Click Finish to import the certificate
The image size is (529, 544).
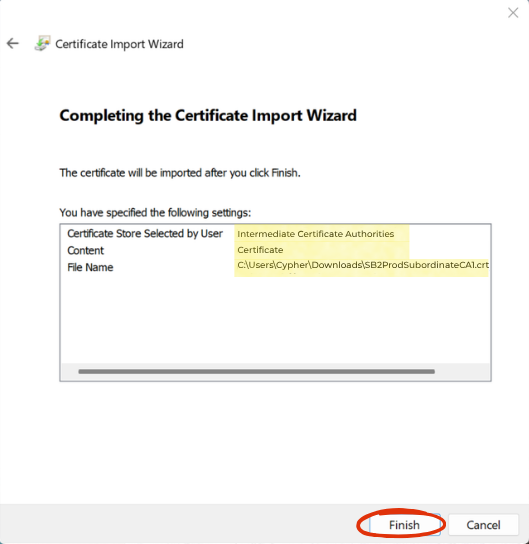(x=404, y=525)
